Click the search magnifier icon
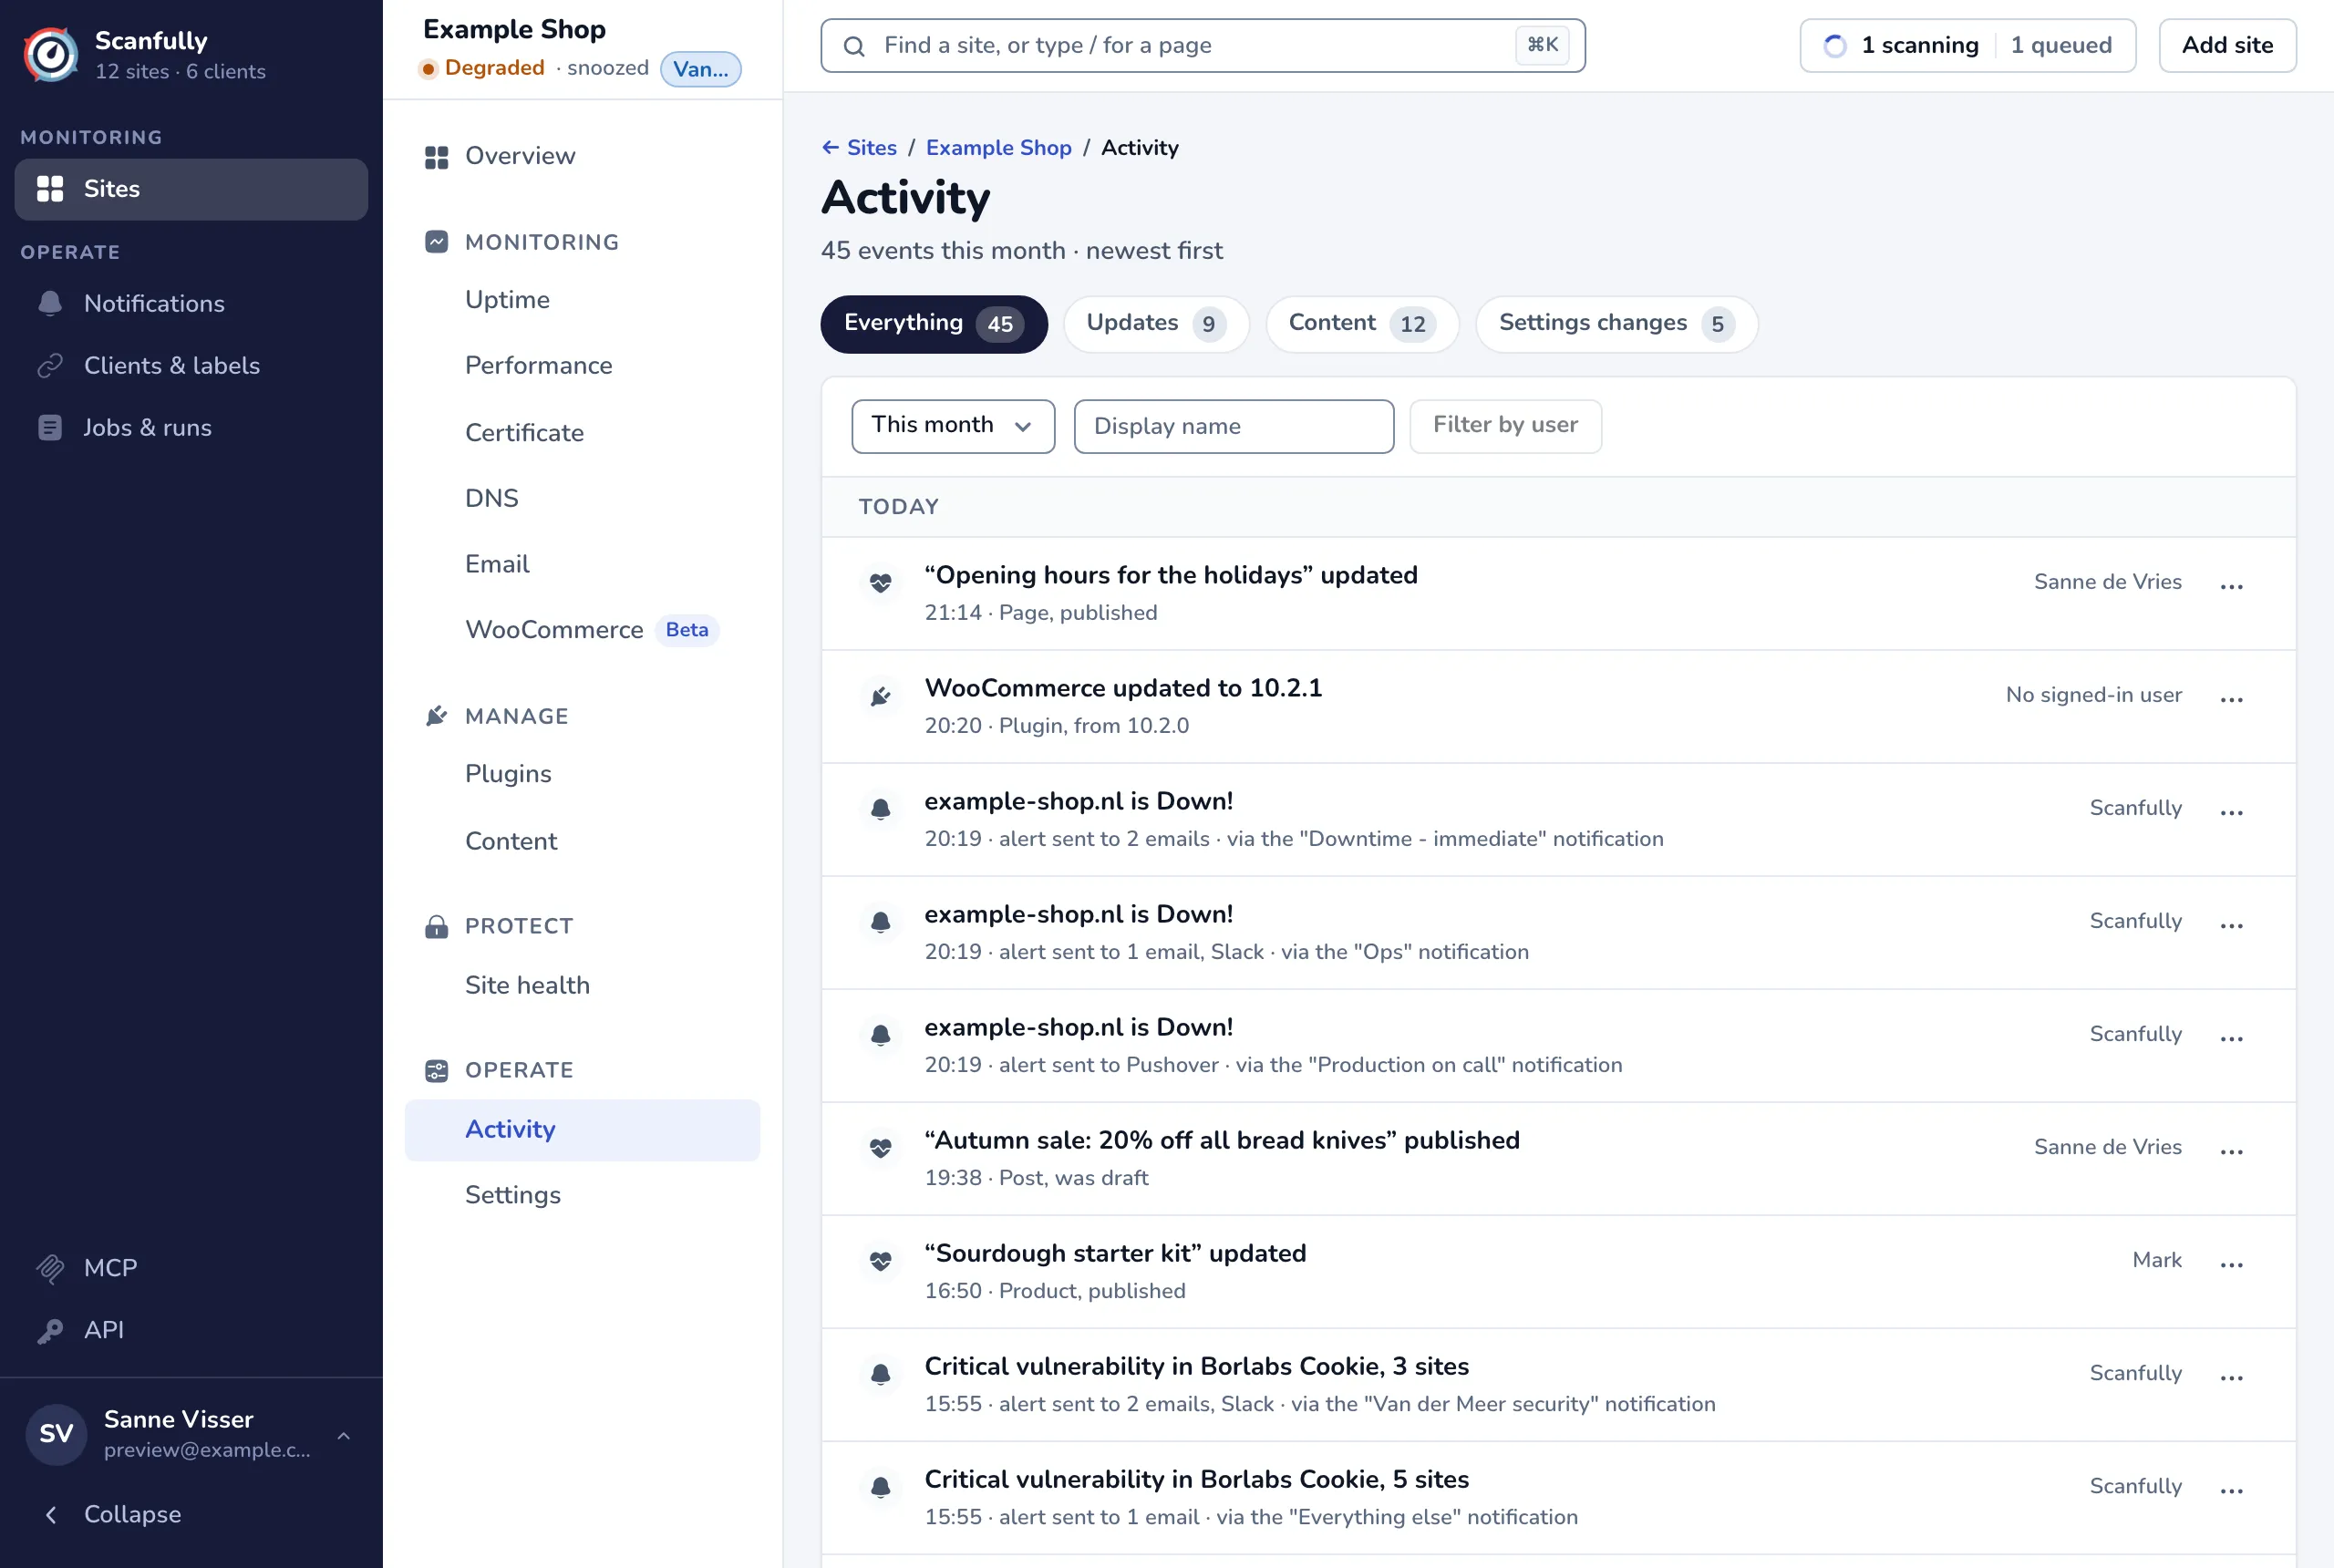This screenshot has width=2334, height=1568. 854,46
